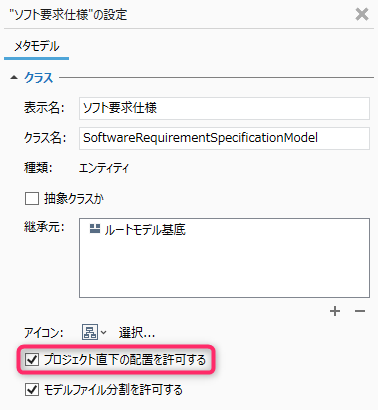Click the アイコン label
The height and width of the screenshot is (410, 378).
pos(43,332)
